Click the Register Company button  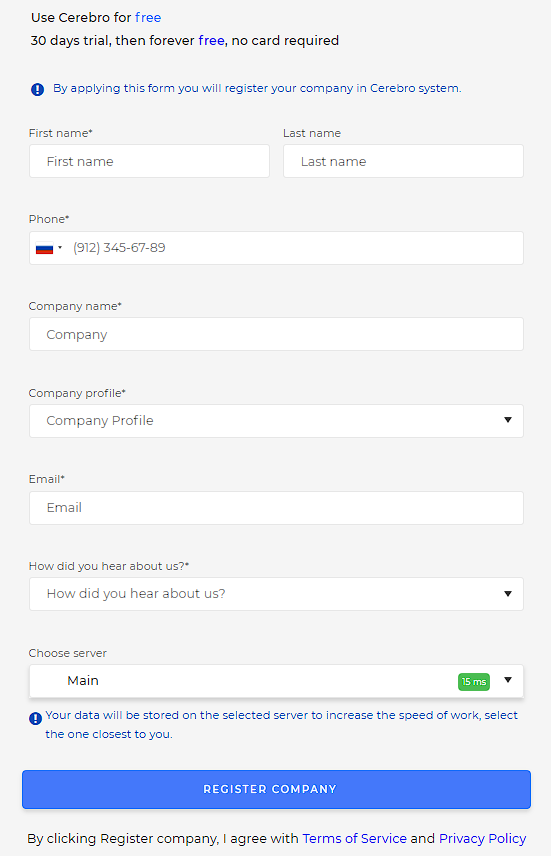[276, 789]
